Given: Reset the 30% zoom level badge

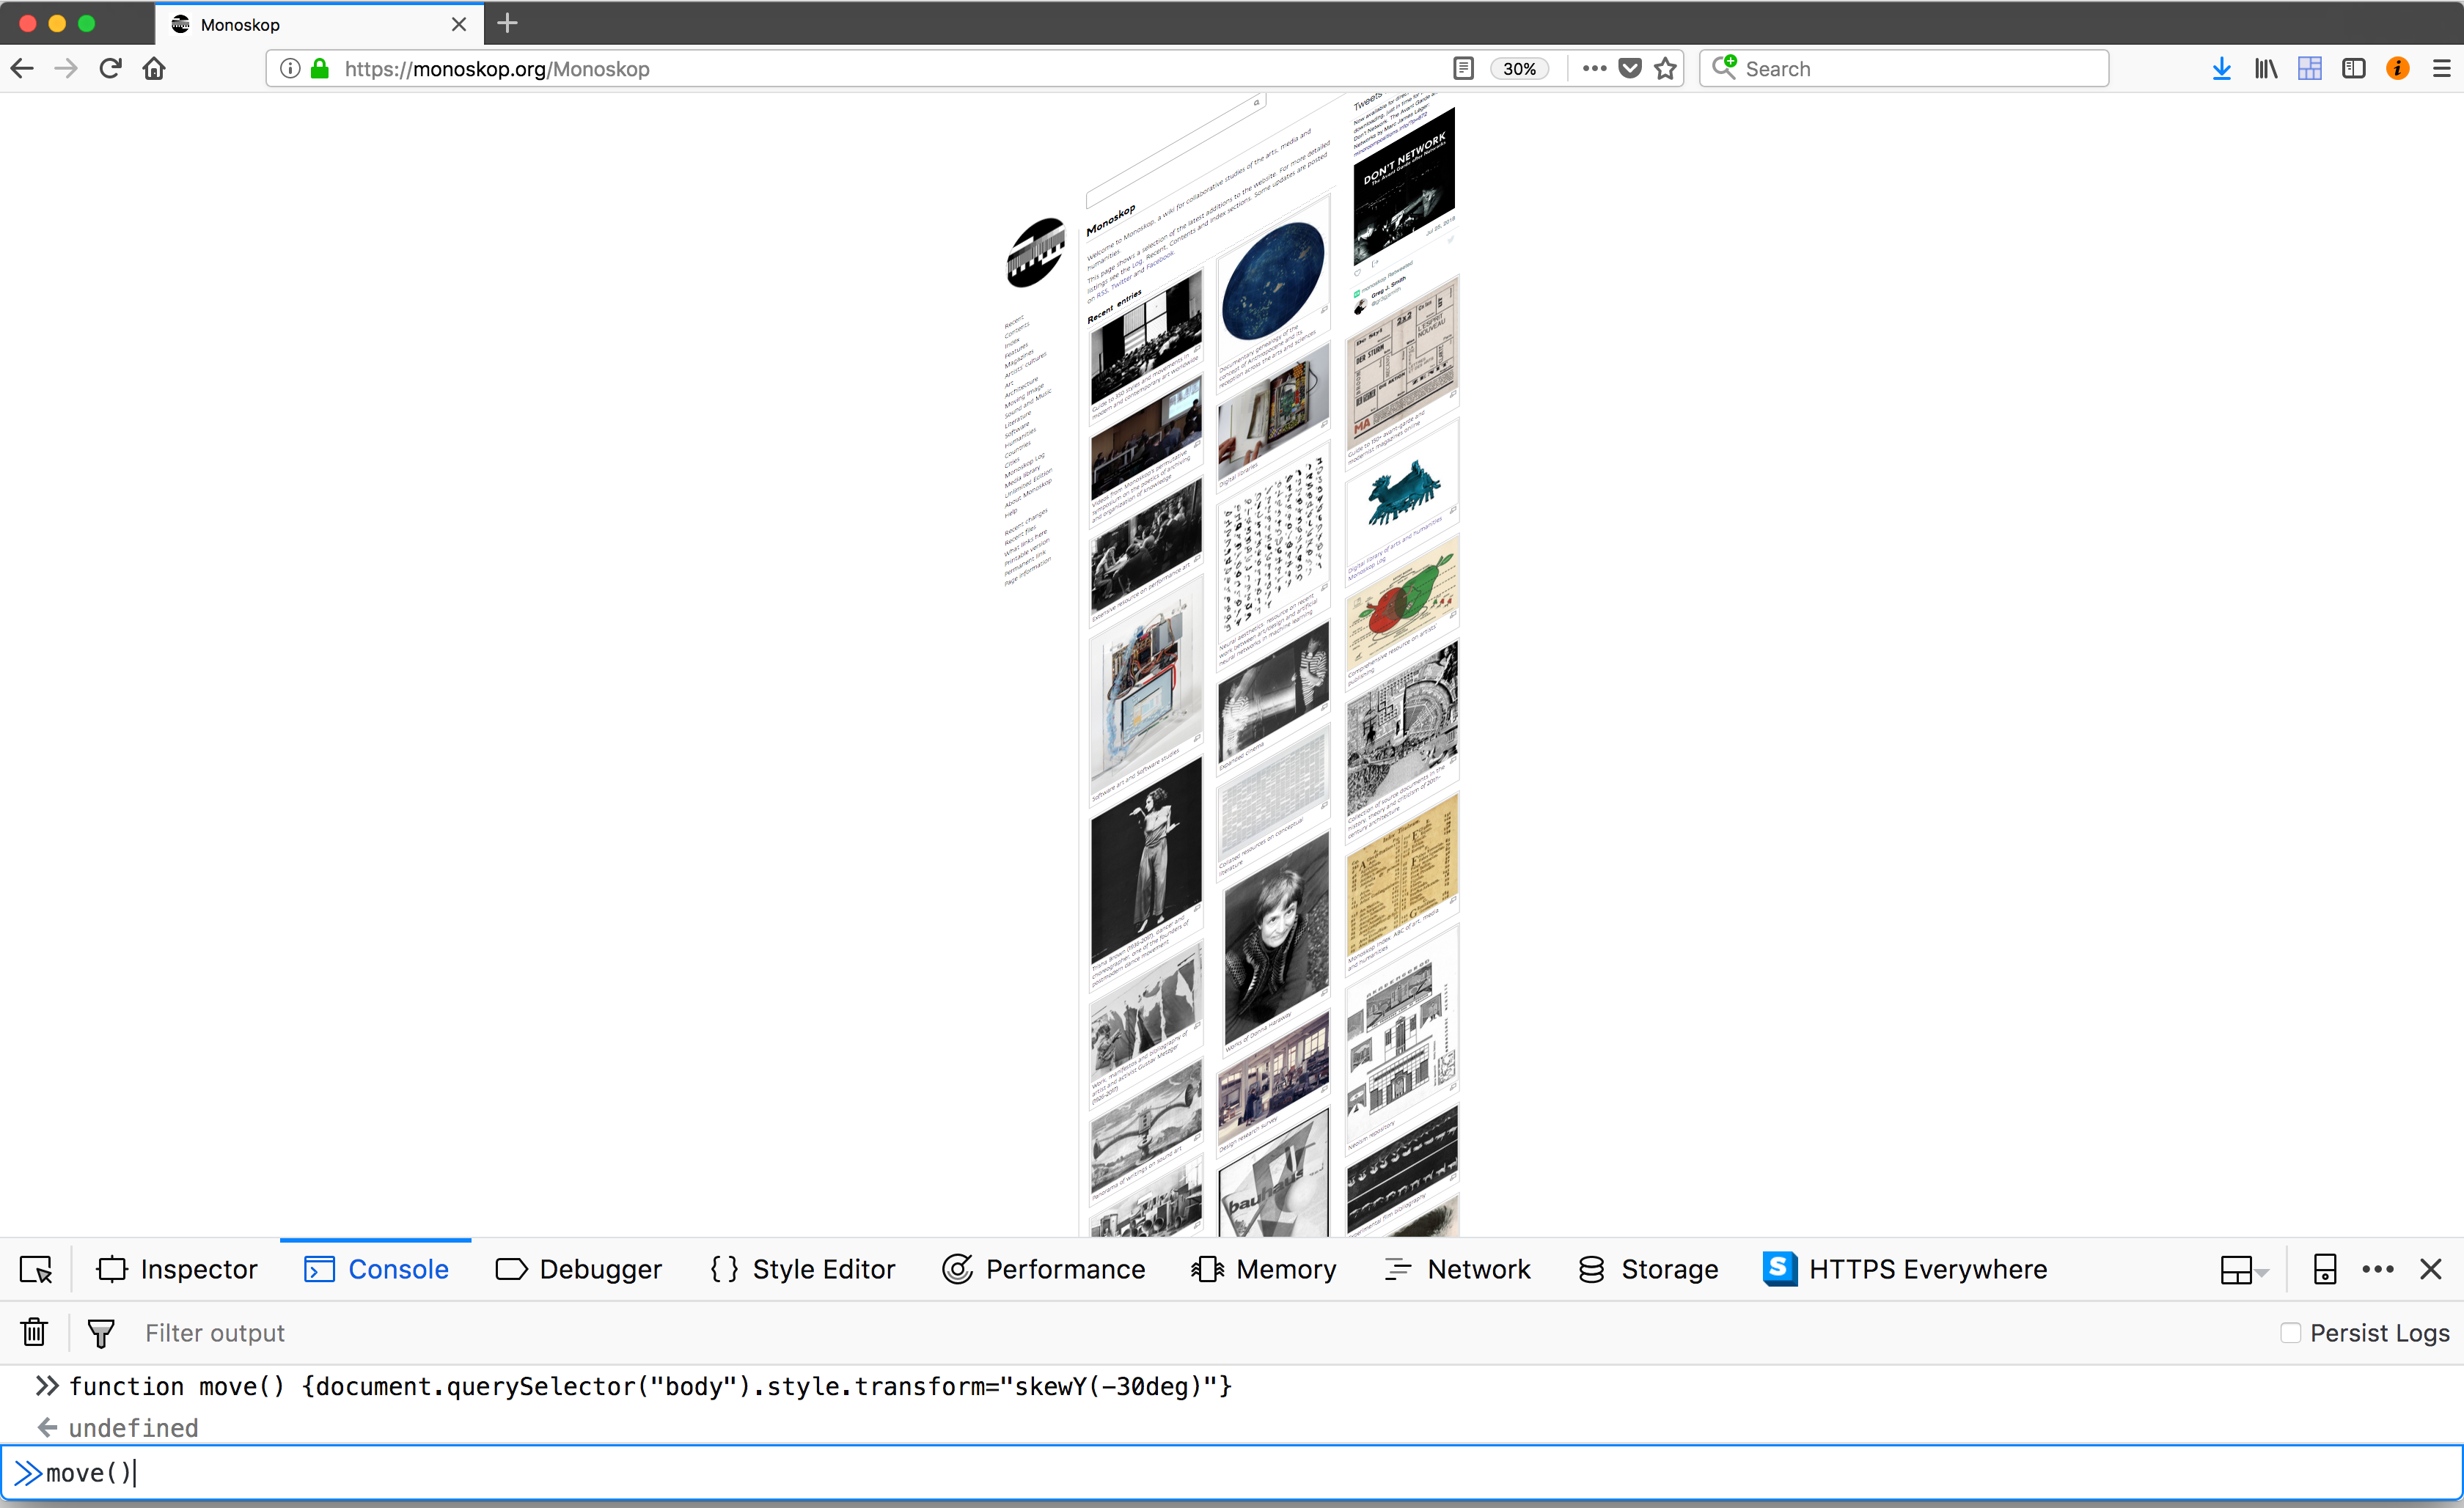Looking at the screenshot, I should tap(1519, 68).
